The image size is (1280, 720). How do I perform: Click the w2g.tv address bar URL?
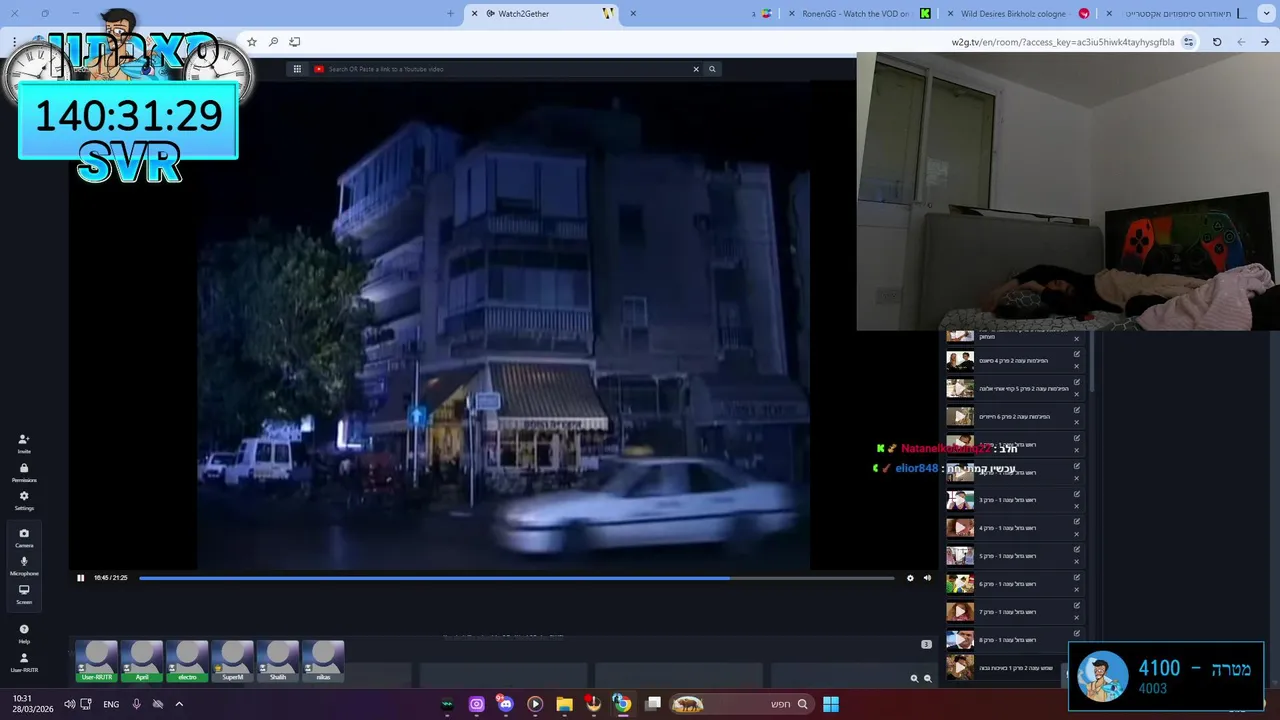(x=1063, y=42)
